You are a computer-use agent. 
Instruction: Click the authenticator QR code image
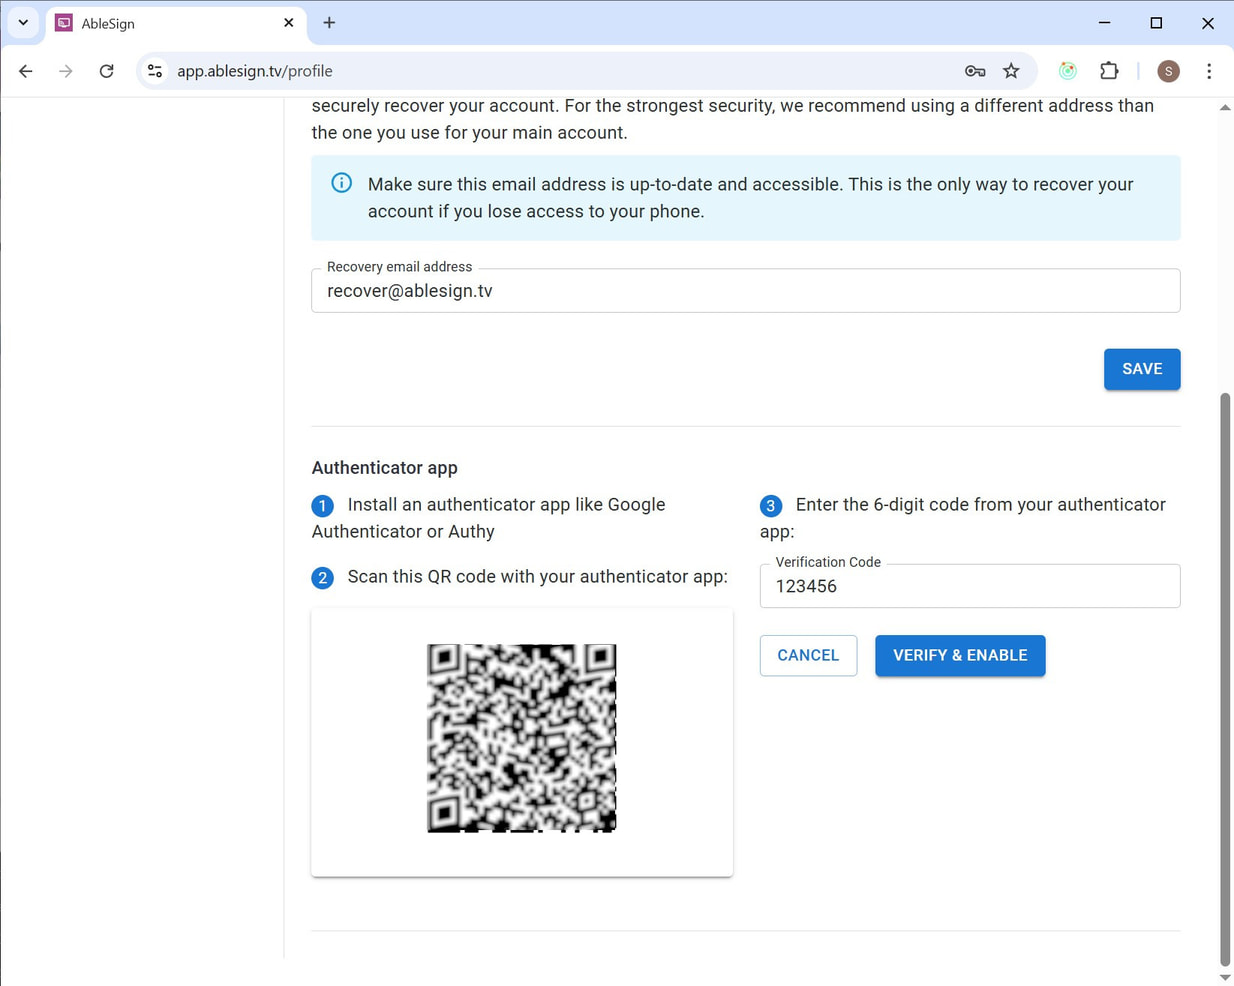522,738
